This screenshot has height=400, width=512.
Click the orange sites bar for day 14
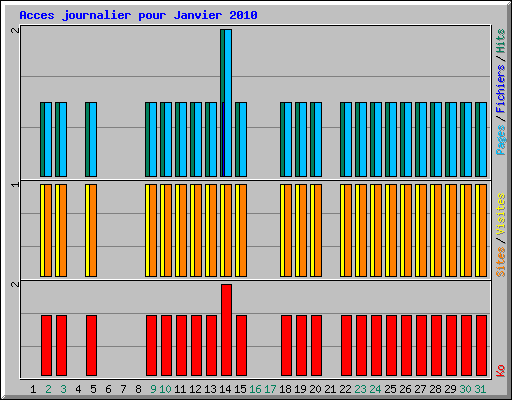(228, 230)
